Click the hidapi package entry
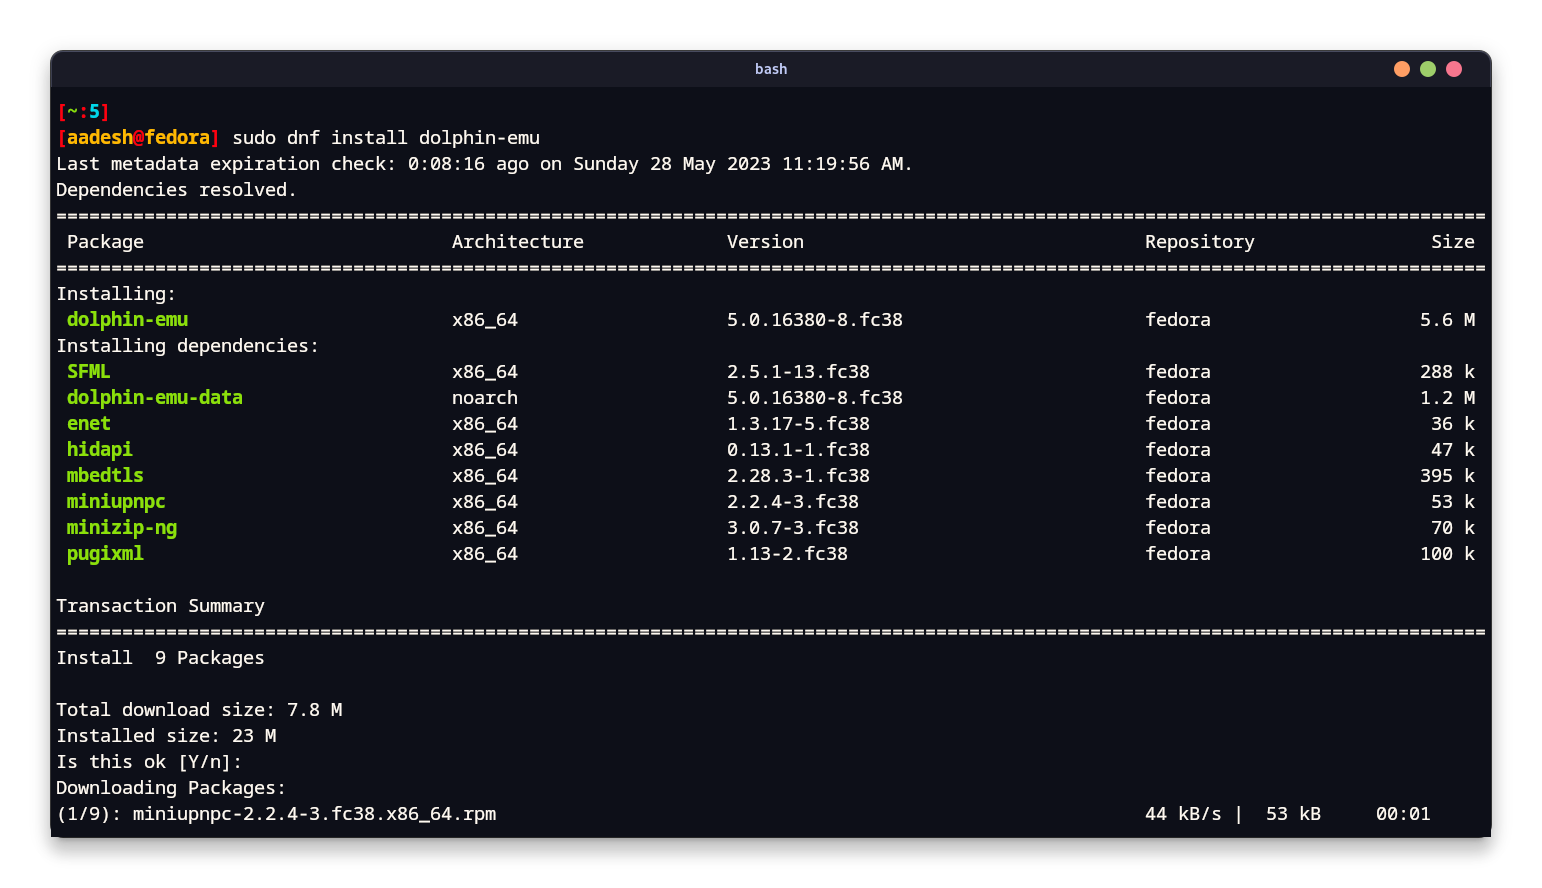The height and width of the screenshot is (888, 1542). [99, 449]
